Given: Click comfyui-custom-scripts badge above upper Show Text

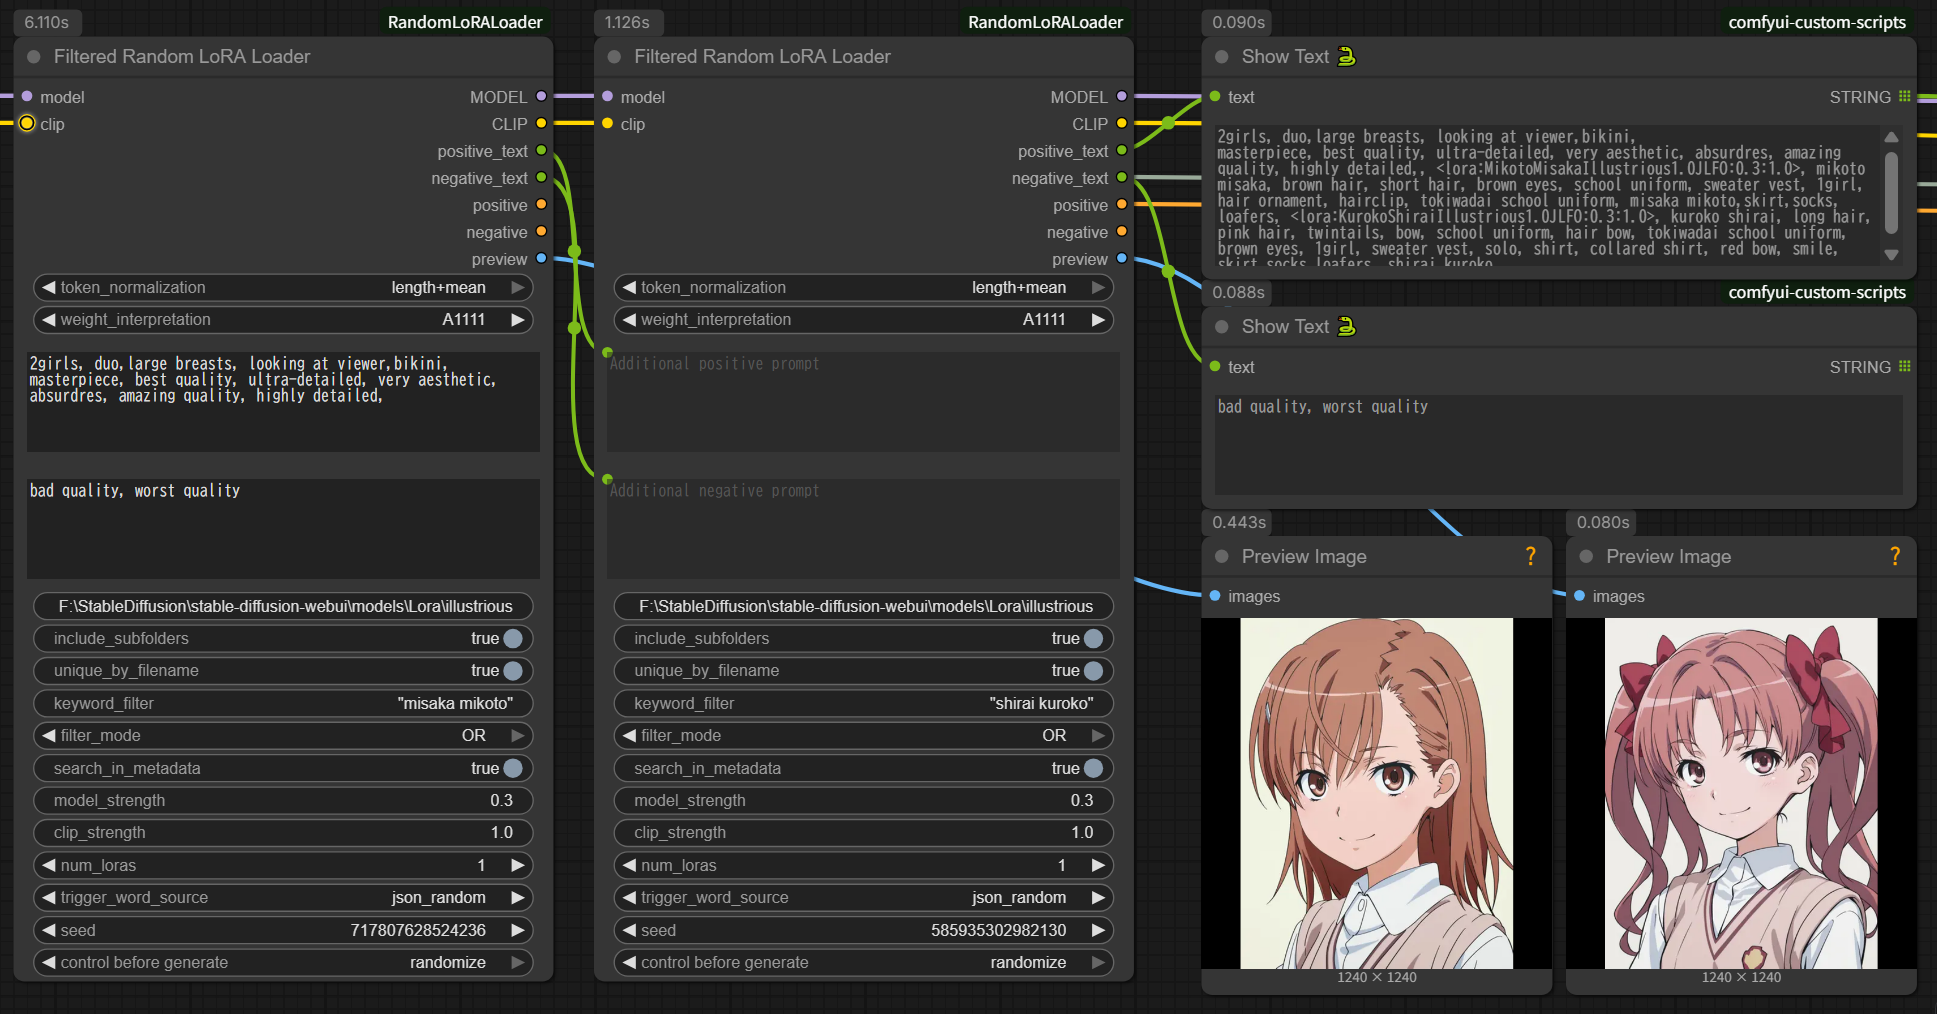Looking at the screenshot, I should coord(1817,22).
